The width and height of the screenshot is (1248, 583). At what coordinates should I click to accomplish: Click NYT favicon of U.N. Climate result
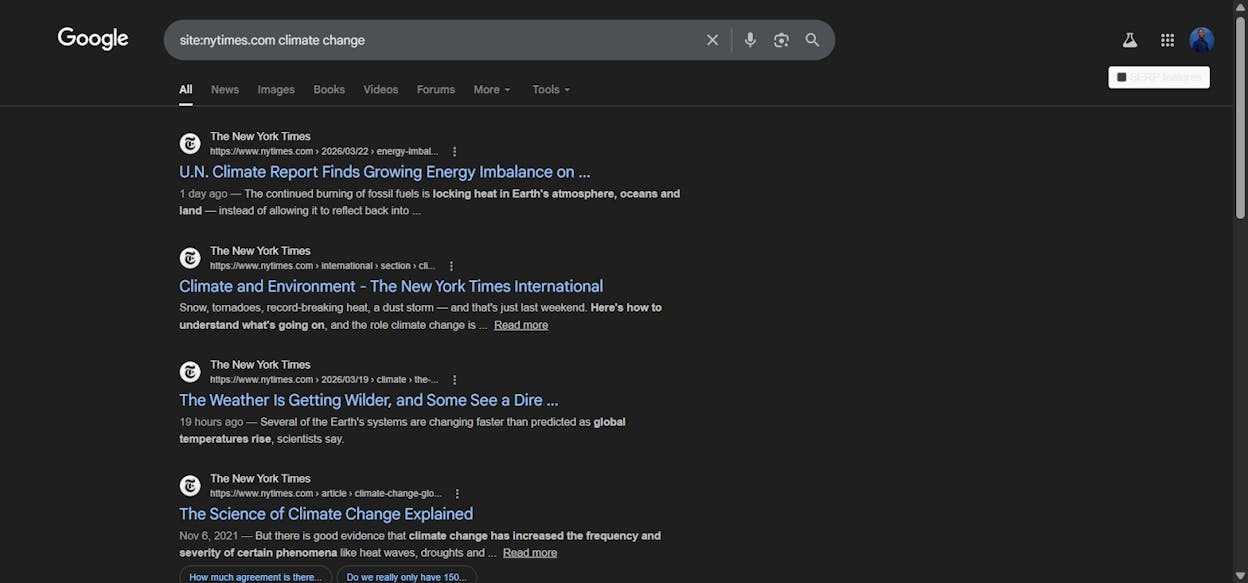pos(190,144)
